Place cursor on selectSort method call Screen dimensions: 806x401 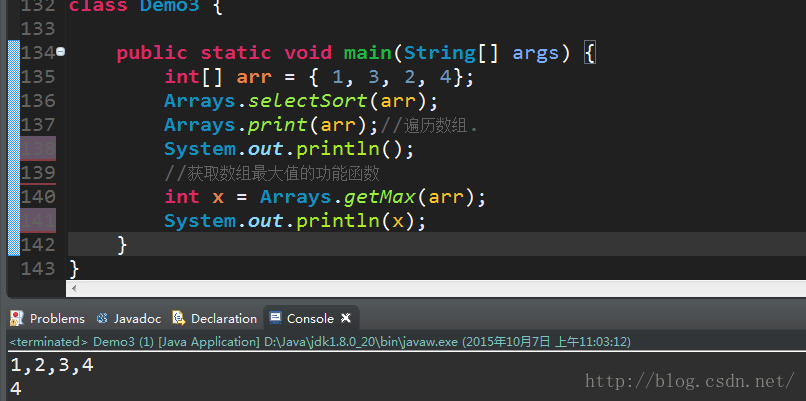tap(308, 101)
